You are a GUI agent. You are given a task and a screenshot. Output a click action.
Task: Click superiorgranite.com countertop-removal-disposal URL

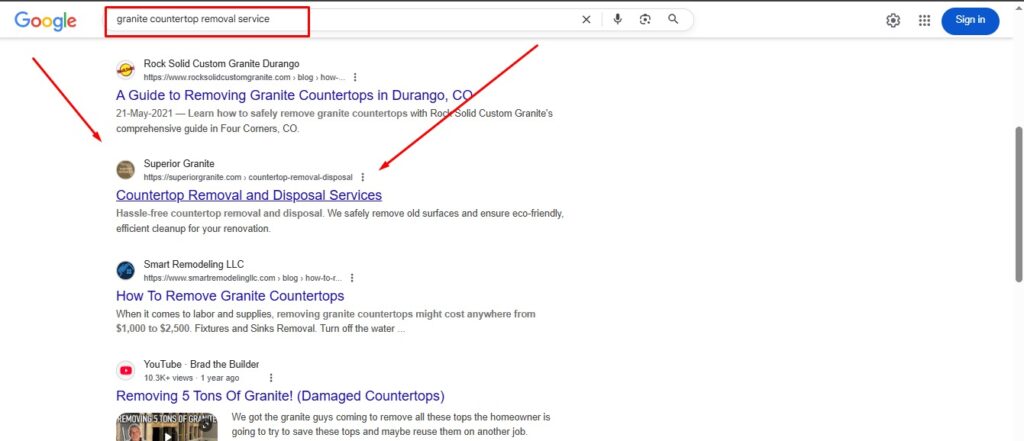248,177
